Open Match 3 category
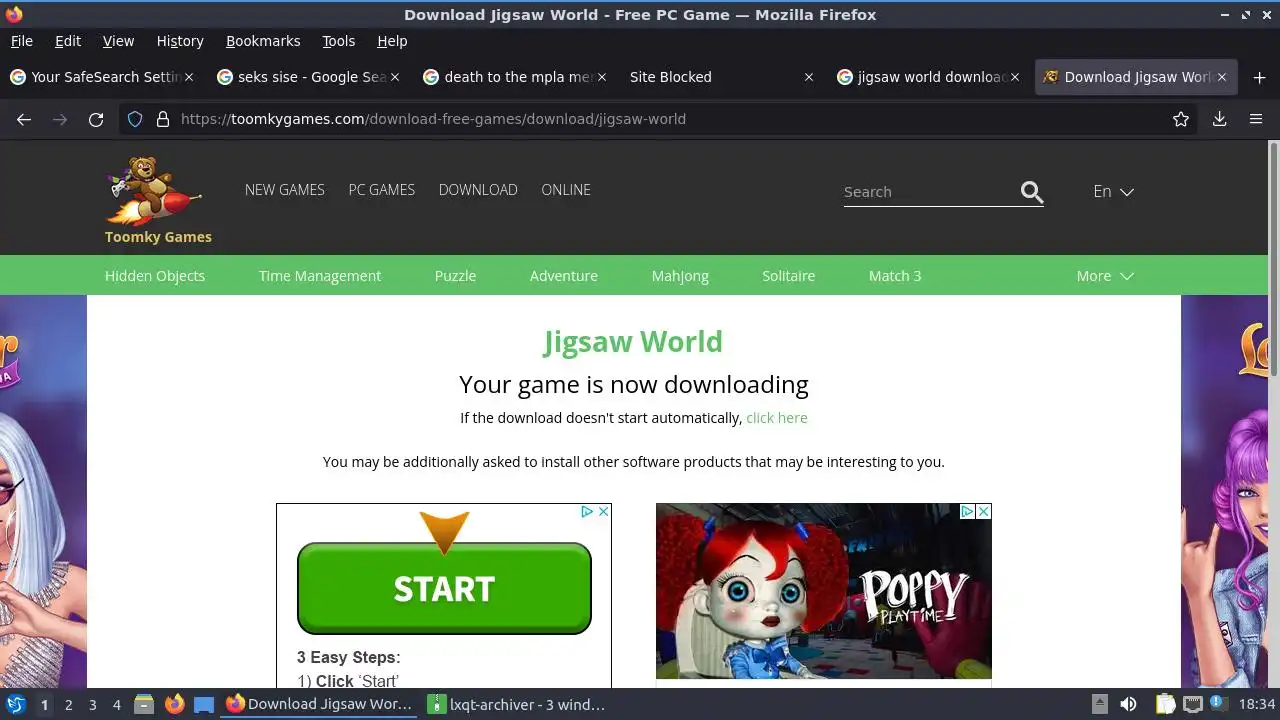The image size is (1280, 720). point(895,276)
